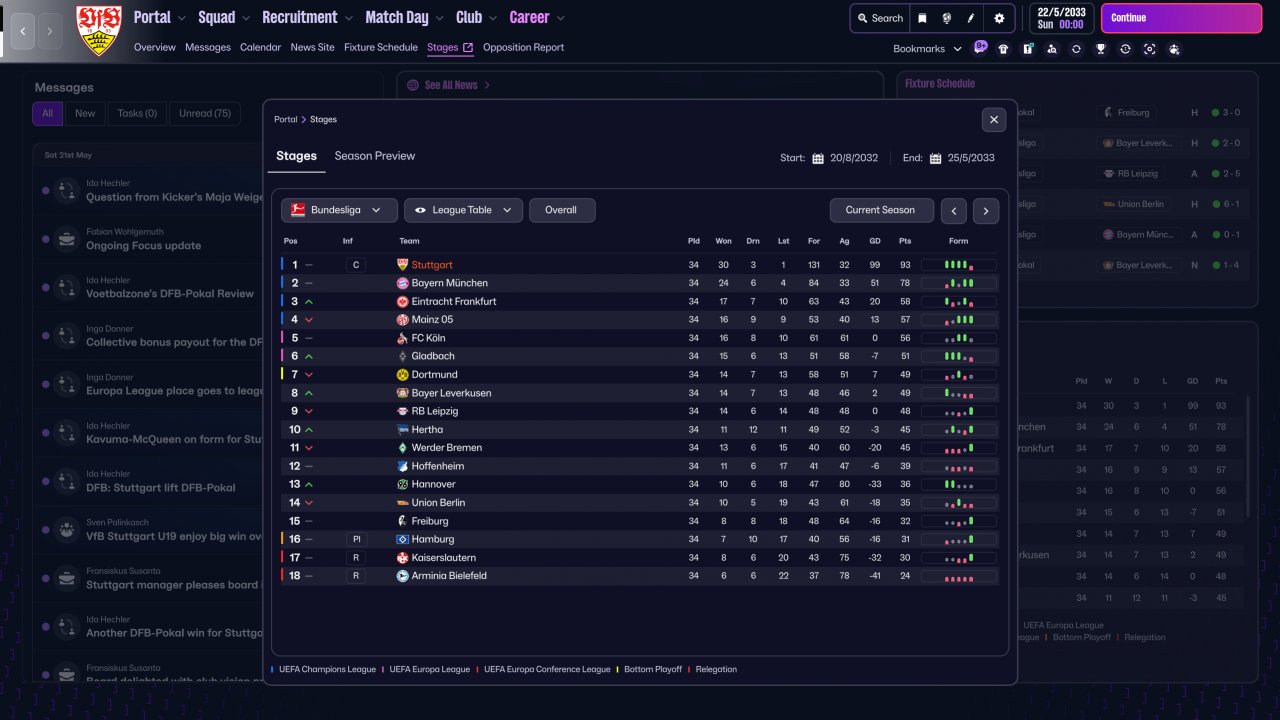Image resolution: width=1280 pixels, height=720 pixels.
Task: Expand the Squad main menu
Action: click(224, 17)
